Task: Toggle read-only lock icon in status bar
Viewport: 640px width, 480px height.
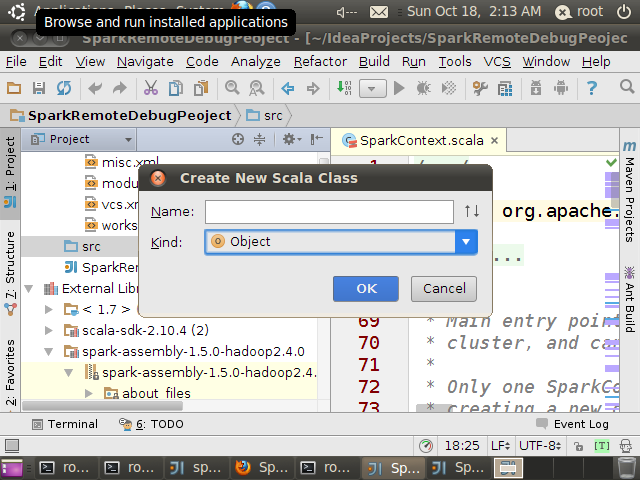Action: (x=578, y=446)
